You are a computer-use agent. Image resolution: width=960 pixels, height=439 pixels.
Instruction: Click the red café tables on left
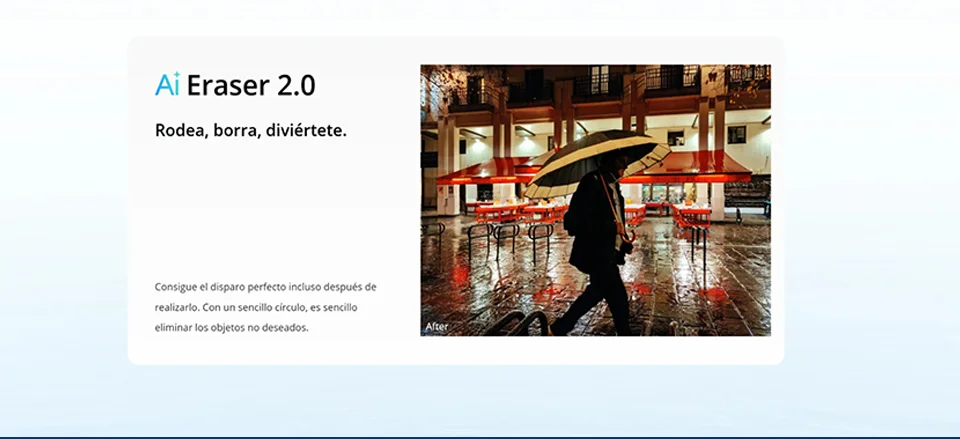520,213
